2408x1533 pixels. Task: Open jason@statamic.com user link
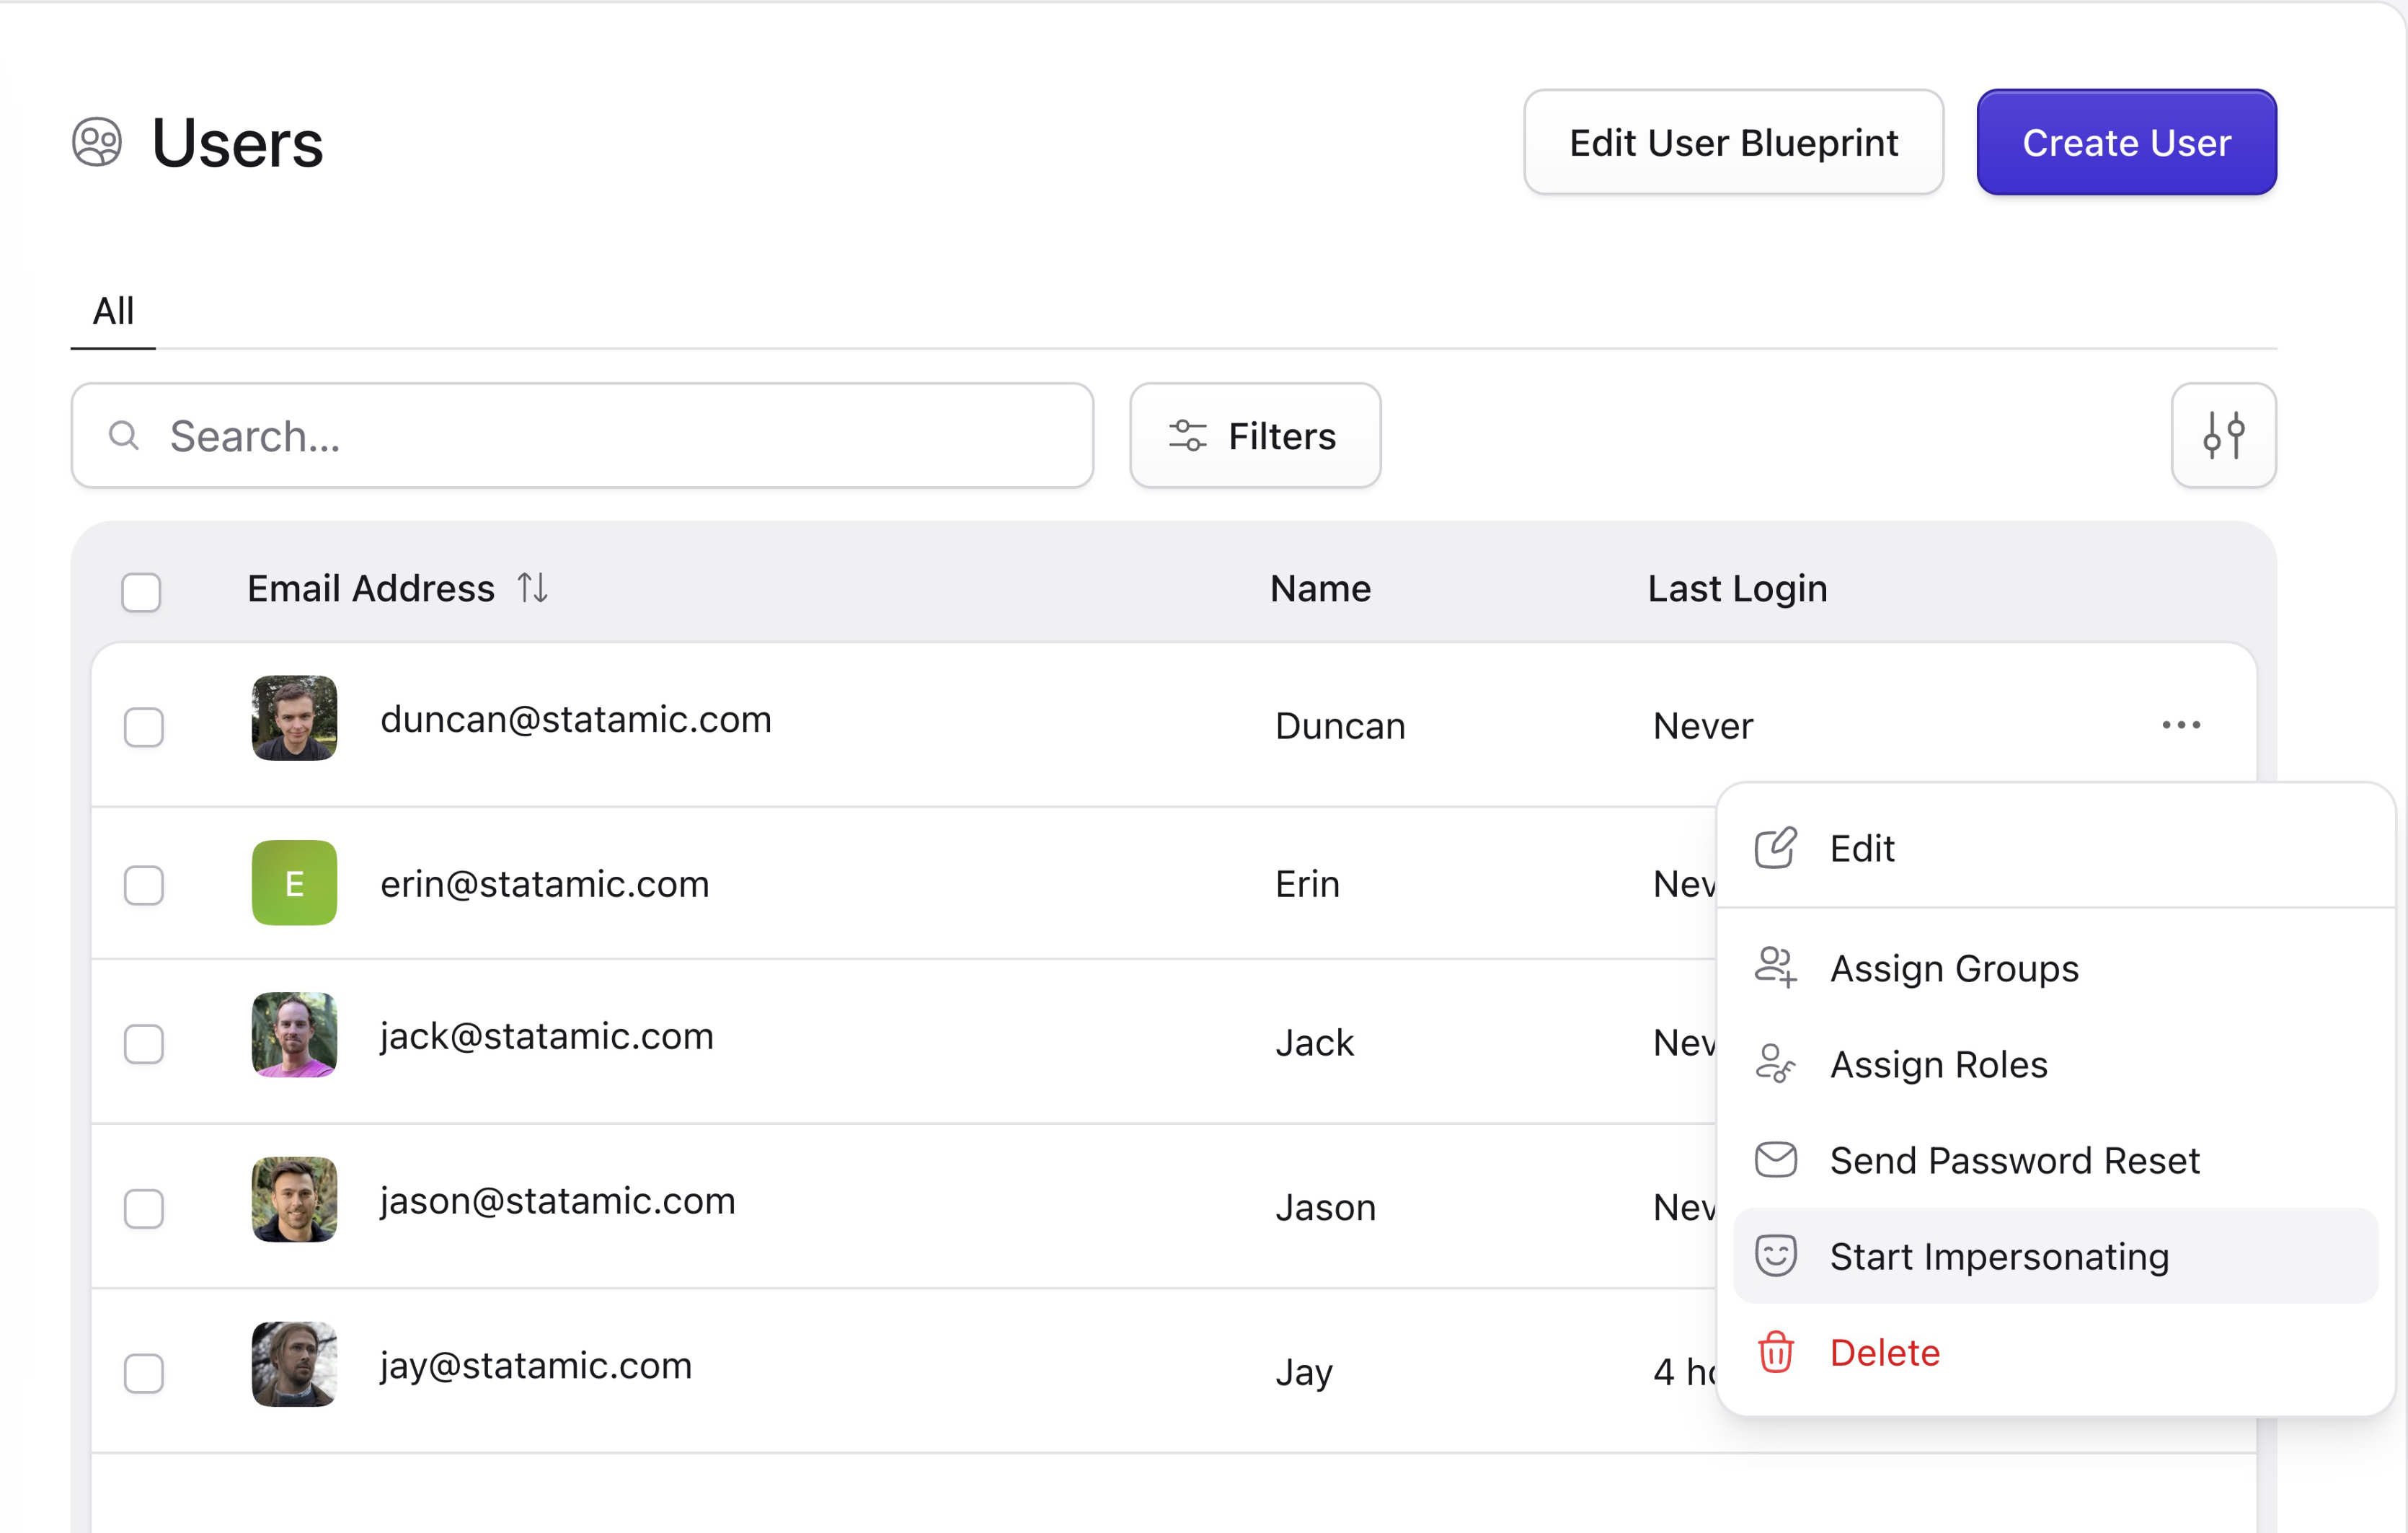tap(558, 1201)
